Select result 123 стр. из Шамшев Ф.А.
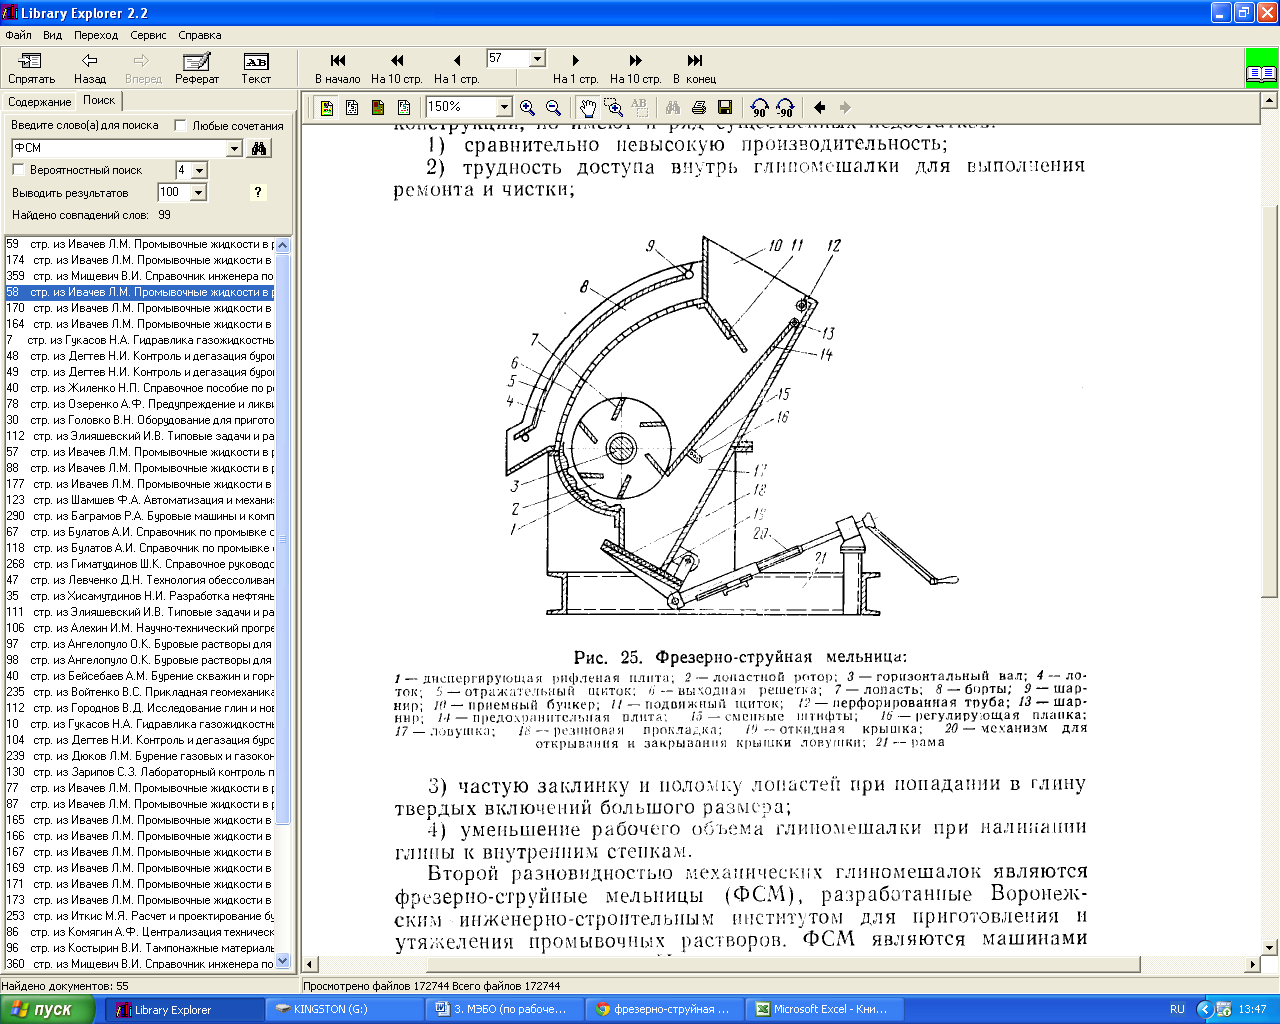1280x1024 pixels. (x=139, y=500)
